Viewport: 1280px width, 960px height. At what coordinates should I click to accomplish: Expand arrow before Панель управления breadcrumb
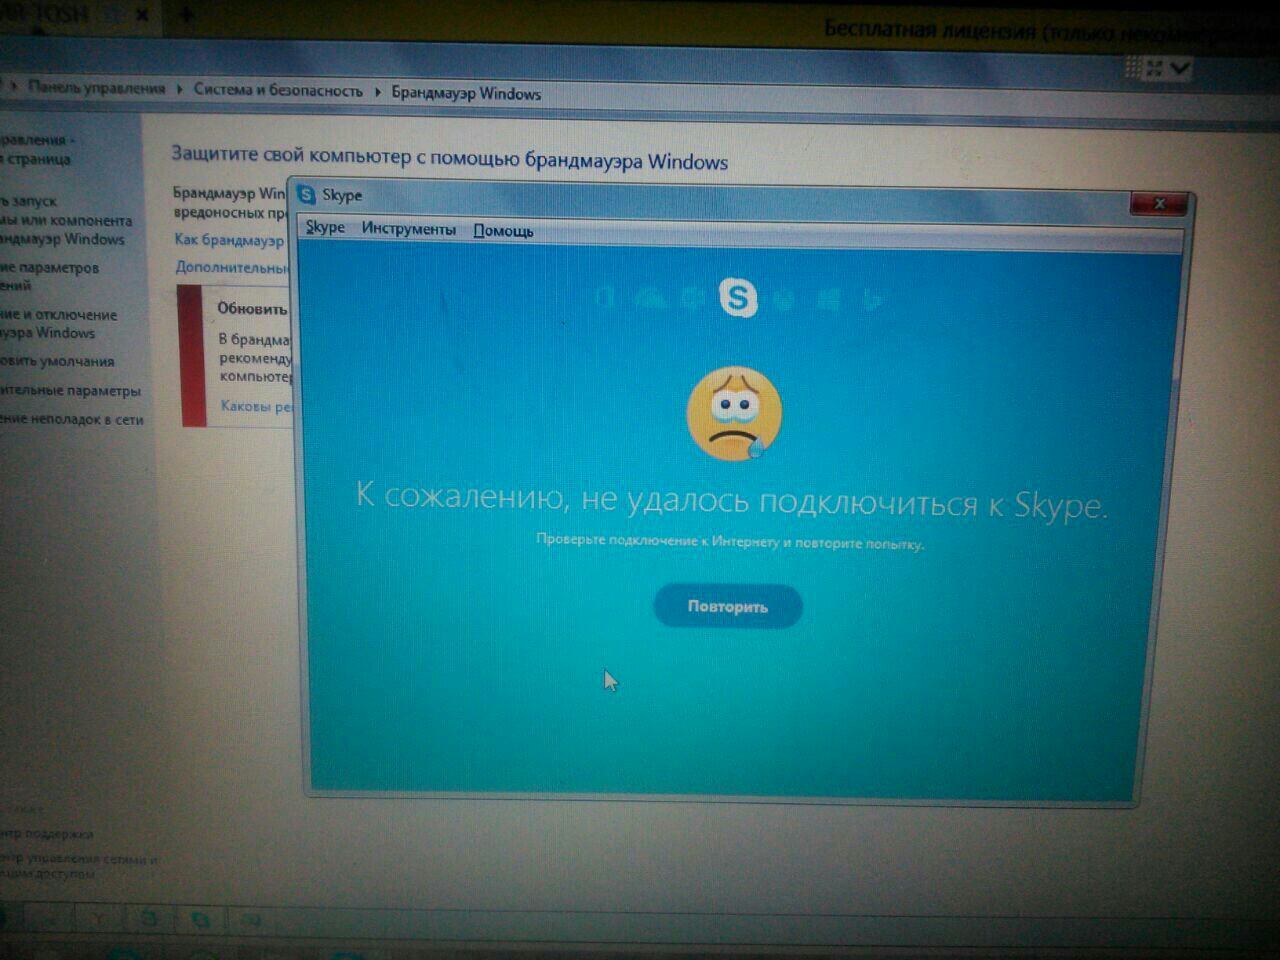pos(14,87)
